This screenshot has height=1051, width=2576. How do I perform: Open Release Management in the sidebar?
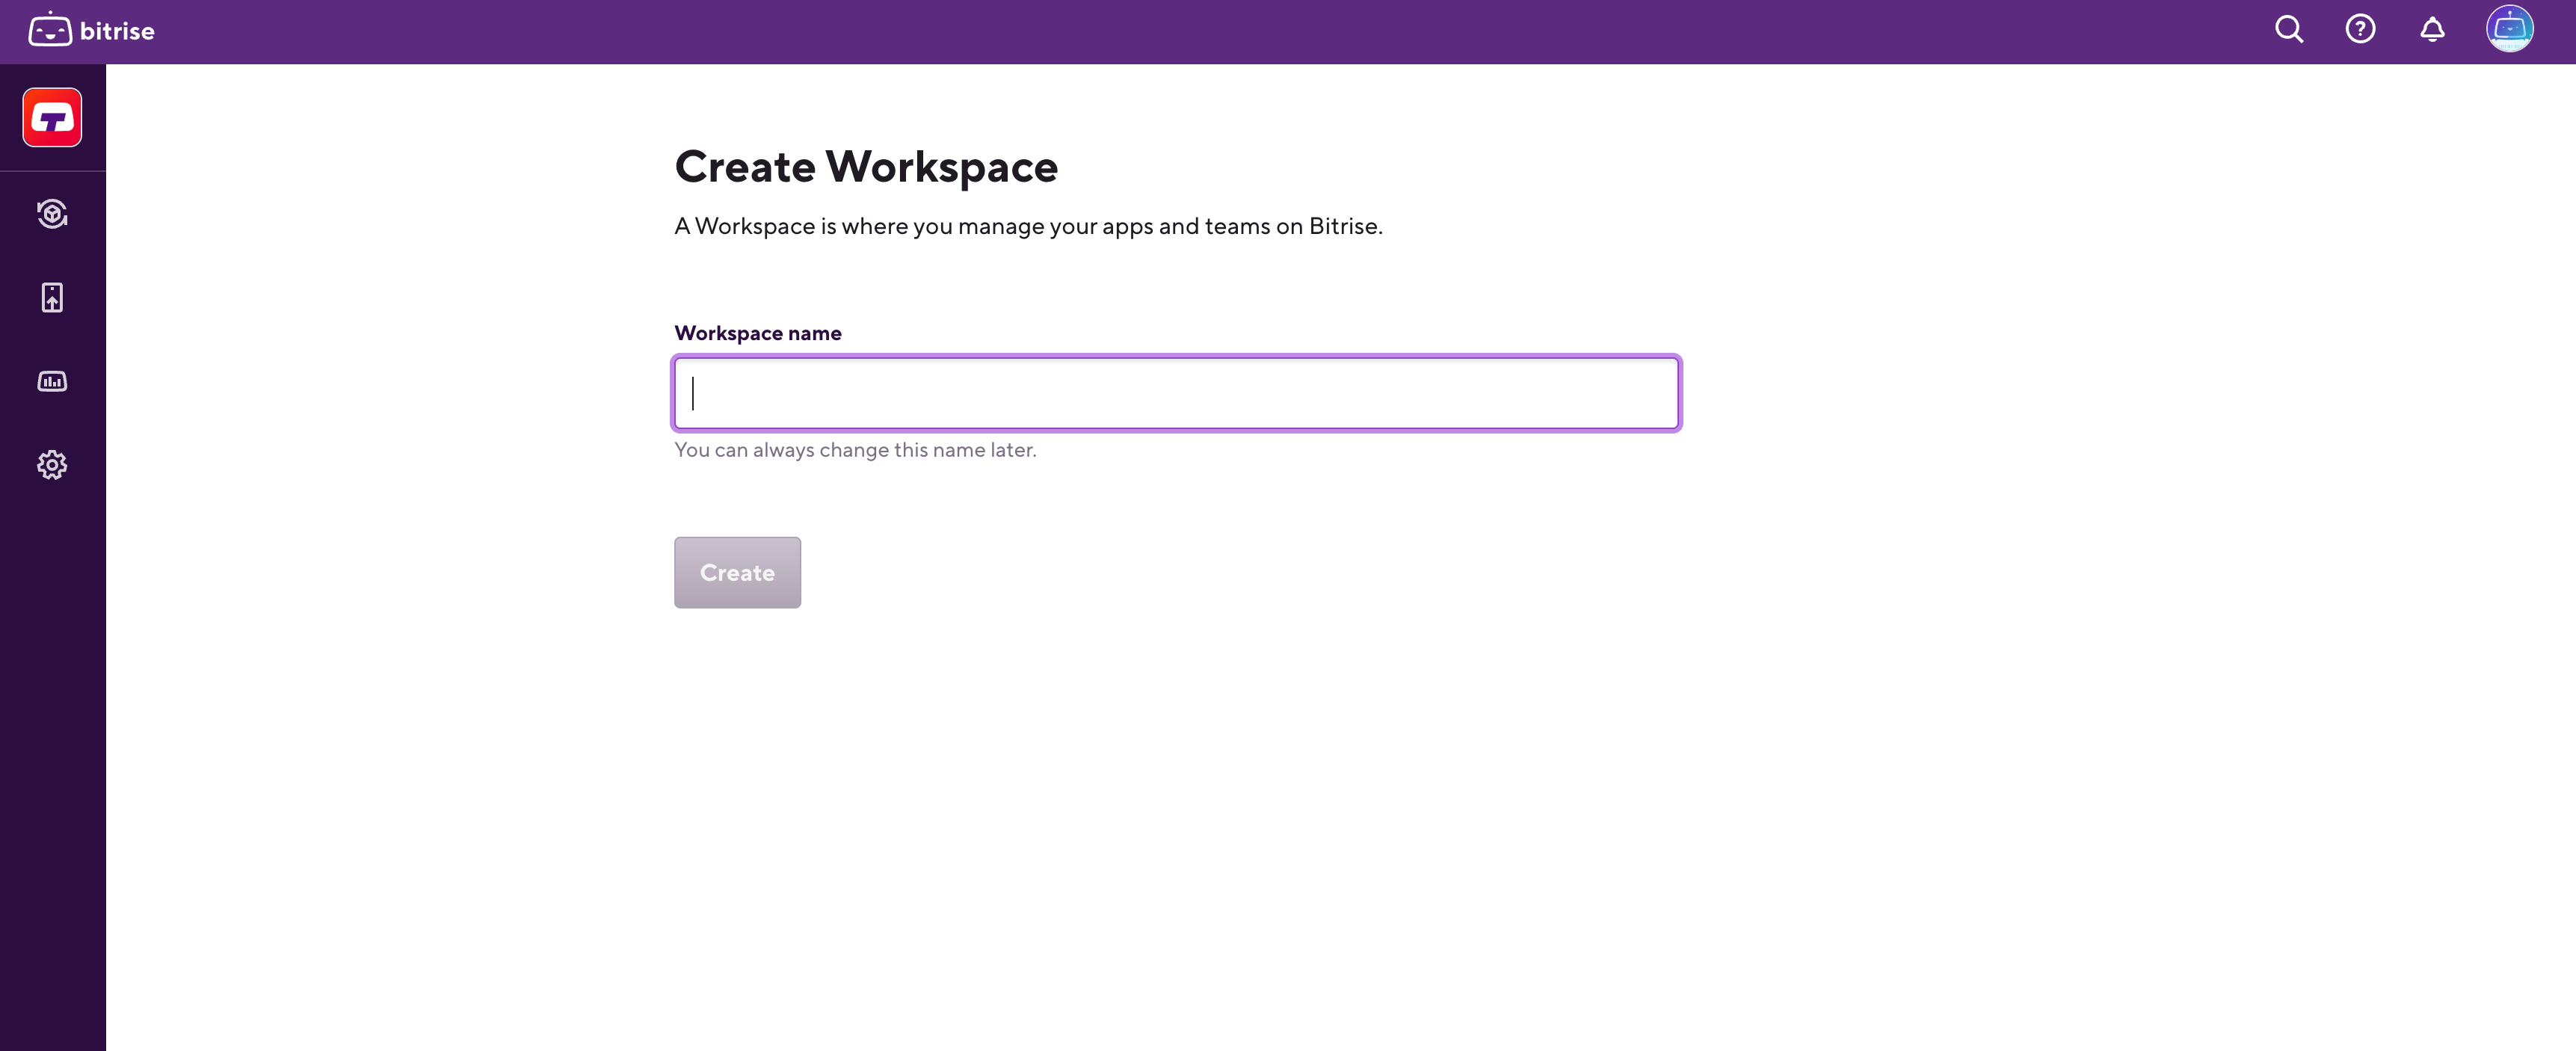[x=51, y=297]
